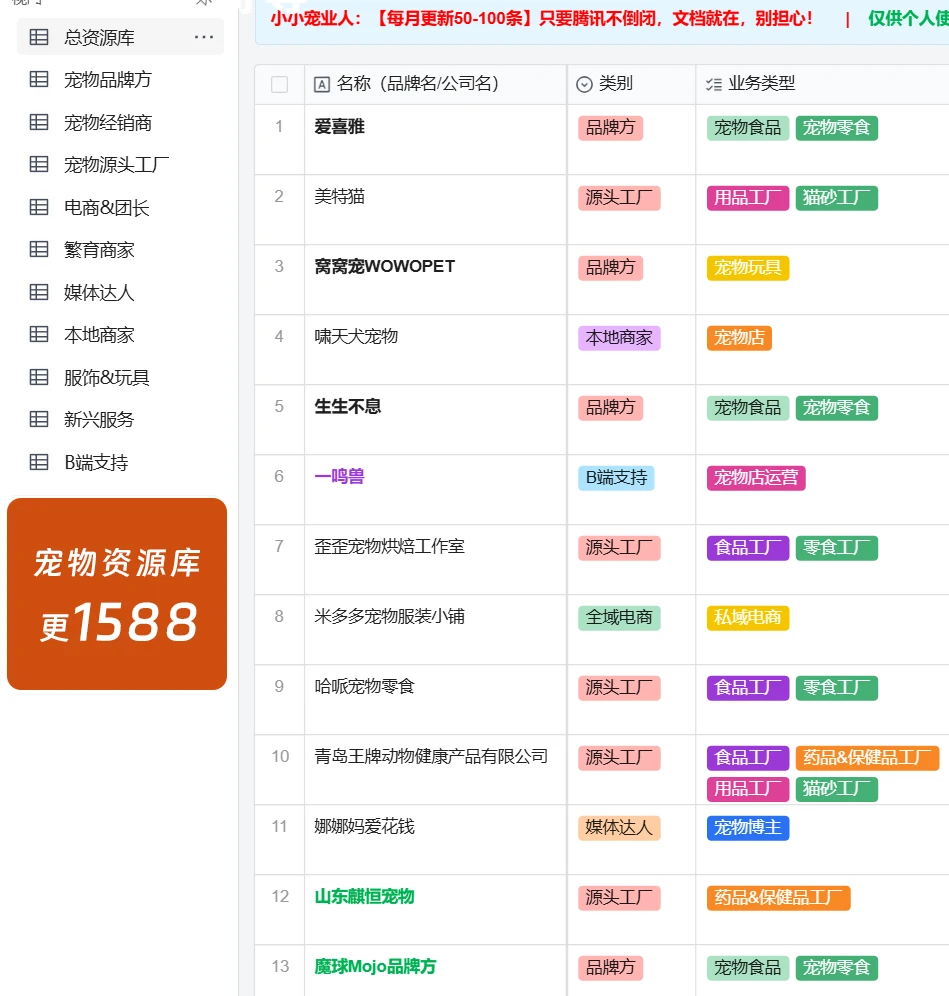
Task: Click the orange 宠物资源库 更1588 banner
Action: pos(117,594)
